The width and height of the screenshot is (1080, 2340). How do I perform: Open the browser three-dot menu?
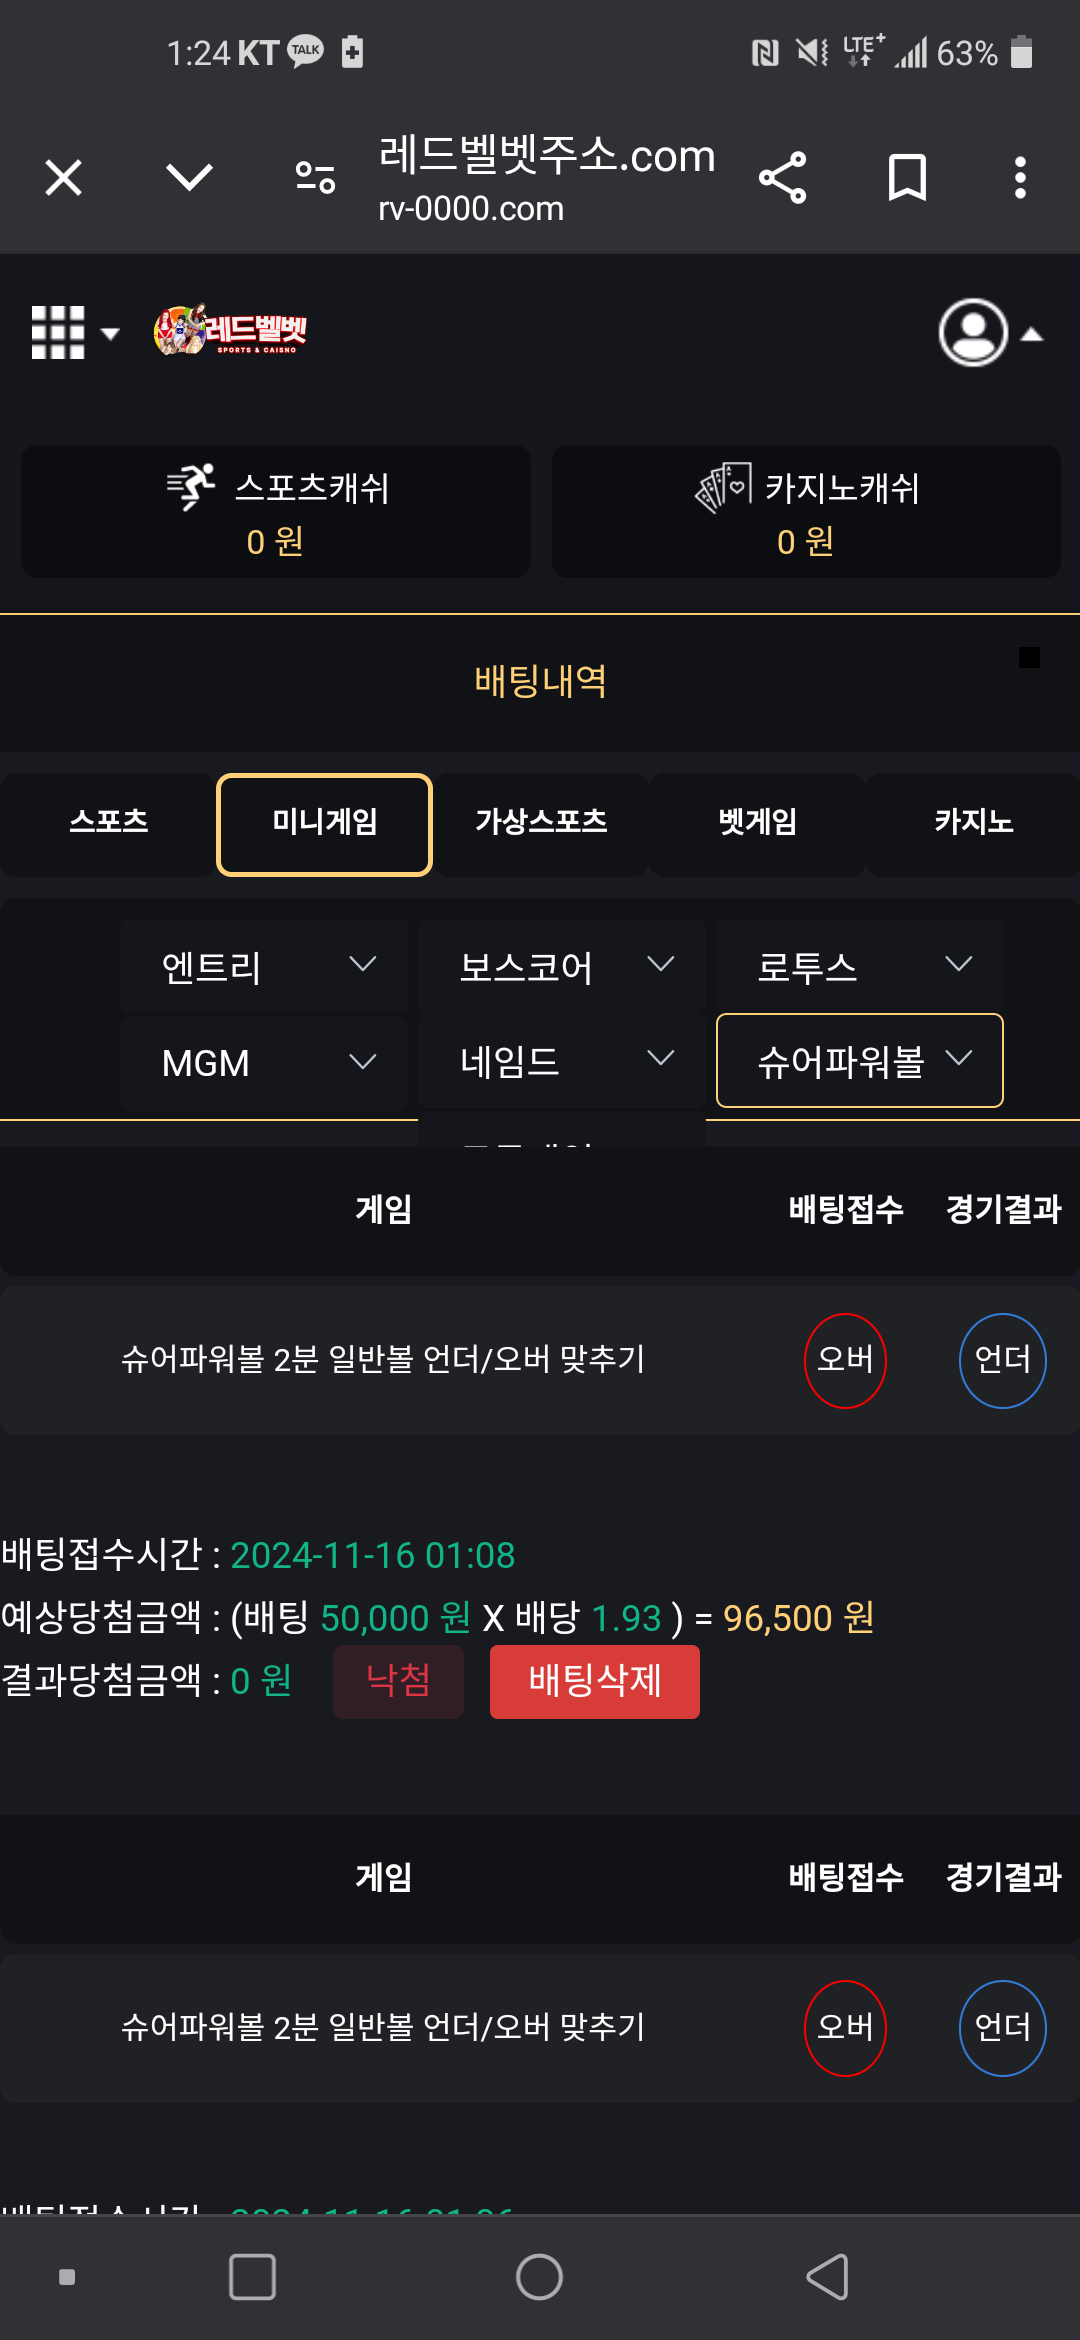[x=1020, y=178]
